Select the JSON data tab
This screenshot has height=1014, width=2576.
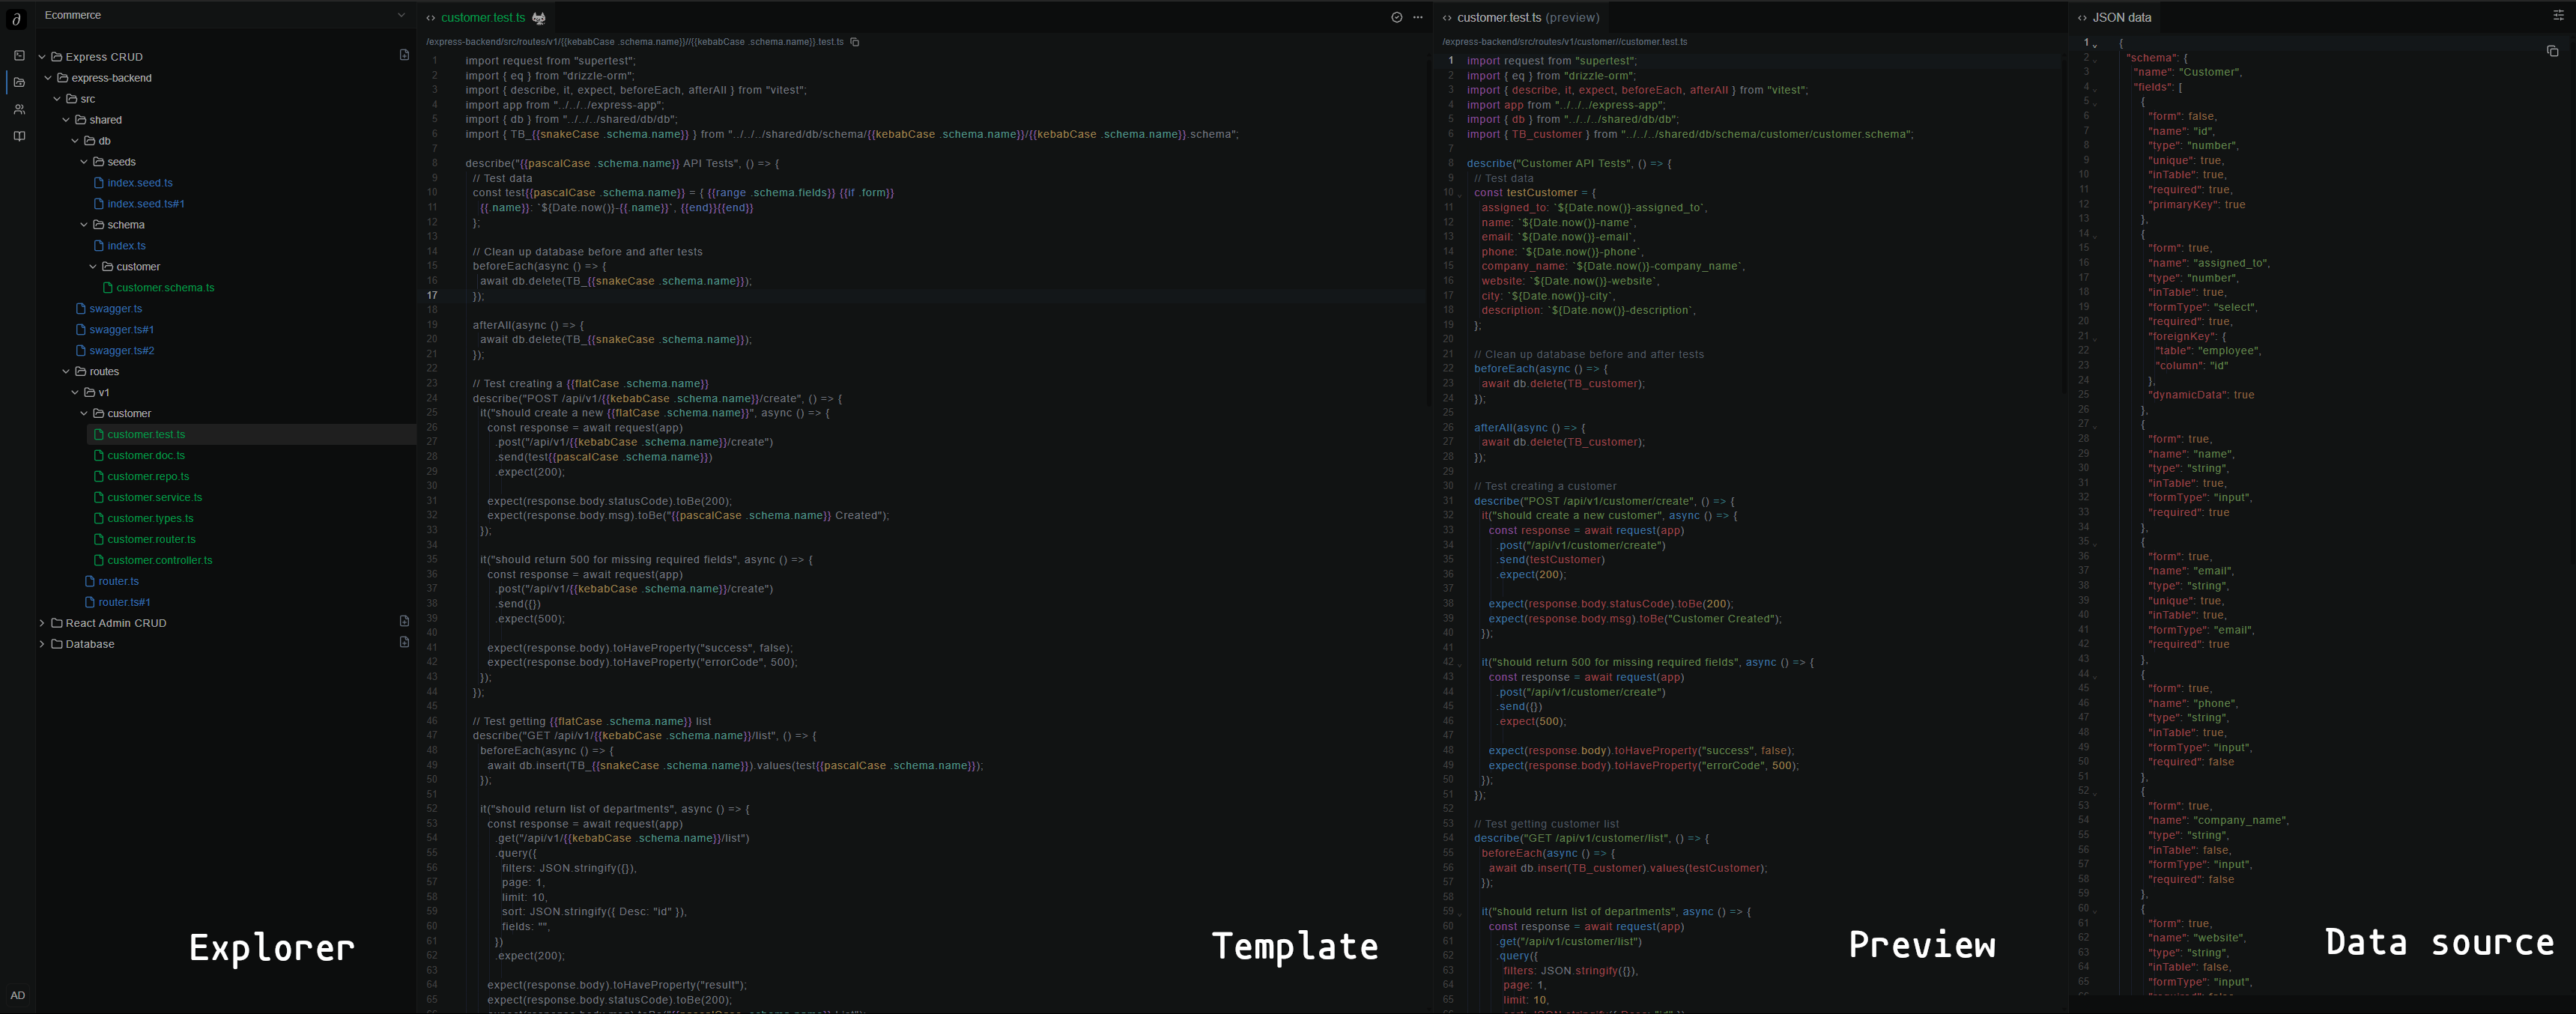coord(2121,18)
